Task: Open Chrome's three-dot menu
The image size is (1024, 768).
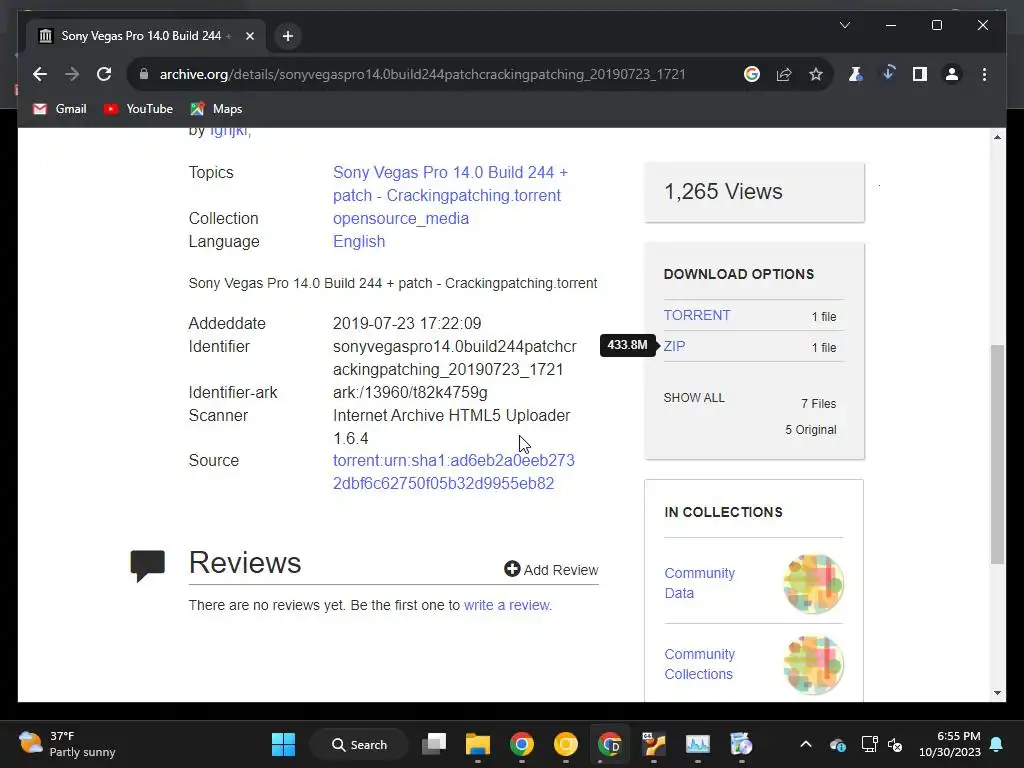Action: pos(984,74)
